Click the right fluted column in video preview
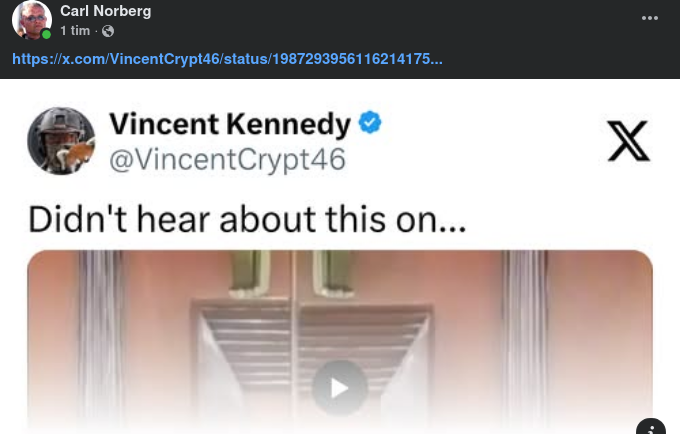Screen dimensions: 680x434 525,338
